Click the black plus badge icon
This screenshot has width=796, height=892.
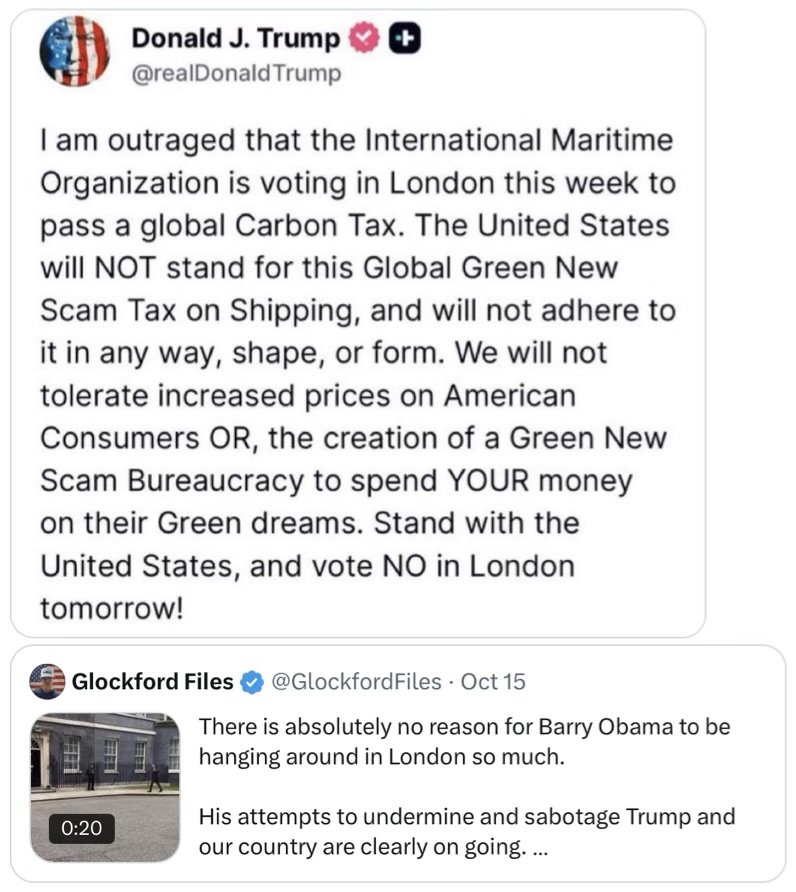tap(406, 39)
